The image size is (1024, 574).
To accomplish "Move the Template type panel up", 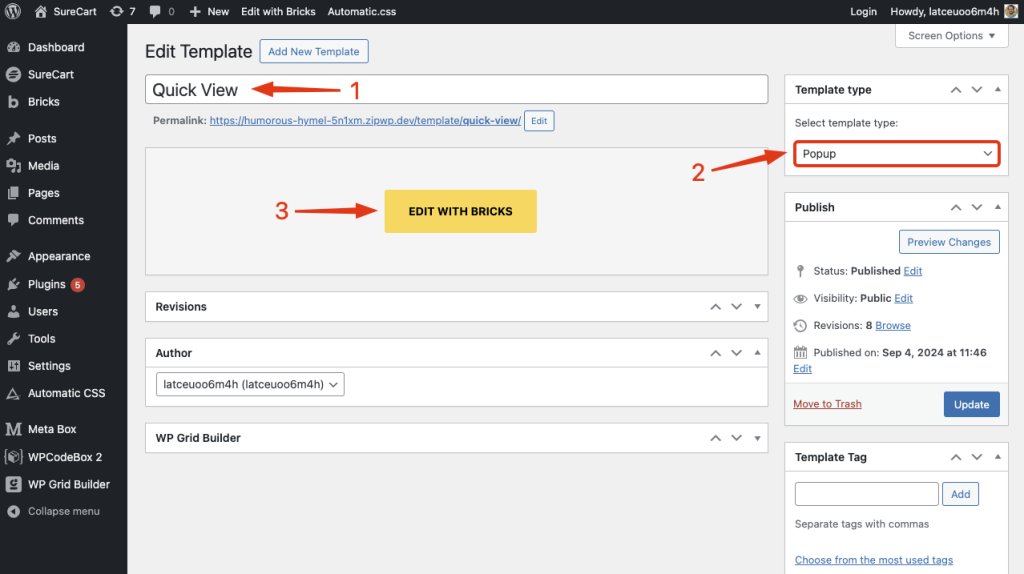I will [x=956, y=89].
